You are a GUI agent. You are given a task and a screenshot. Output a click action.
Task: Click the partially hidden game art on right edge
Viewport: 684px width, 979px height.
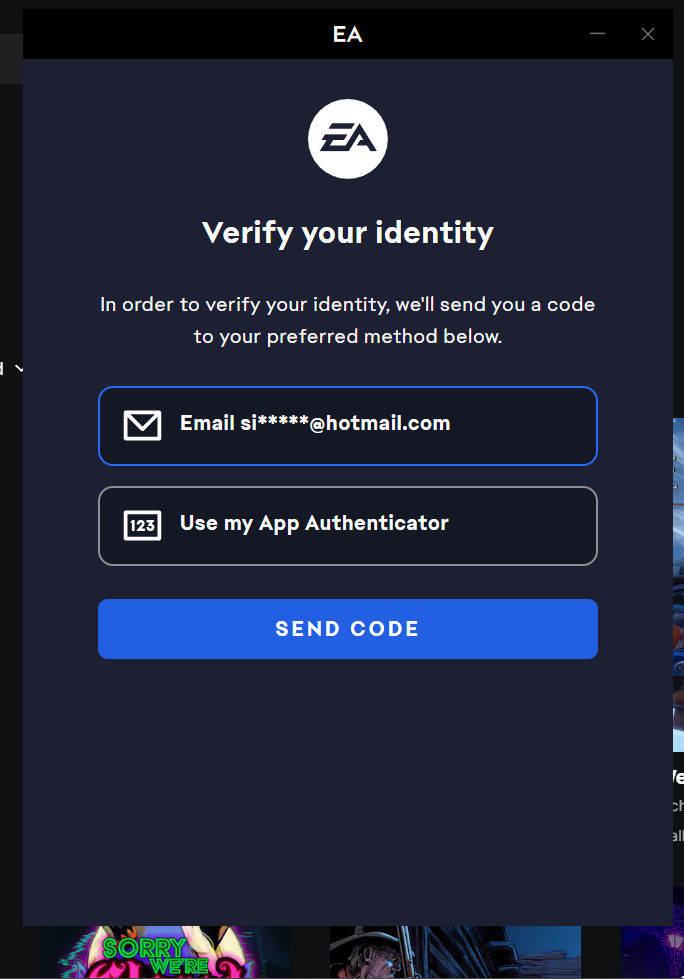[678, 580]
